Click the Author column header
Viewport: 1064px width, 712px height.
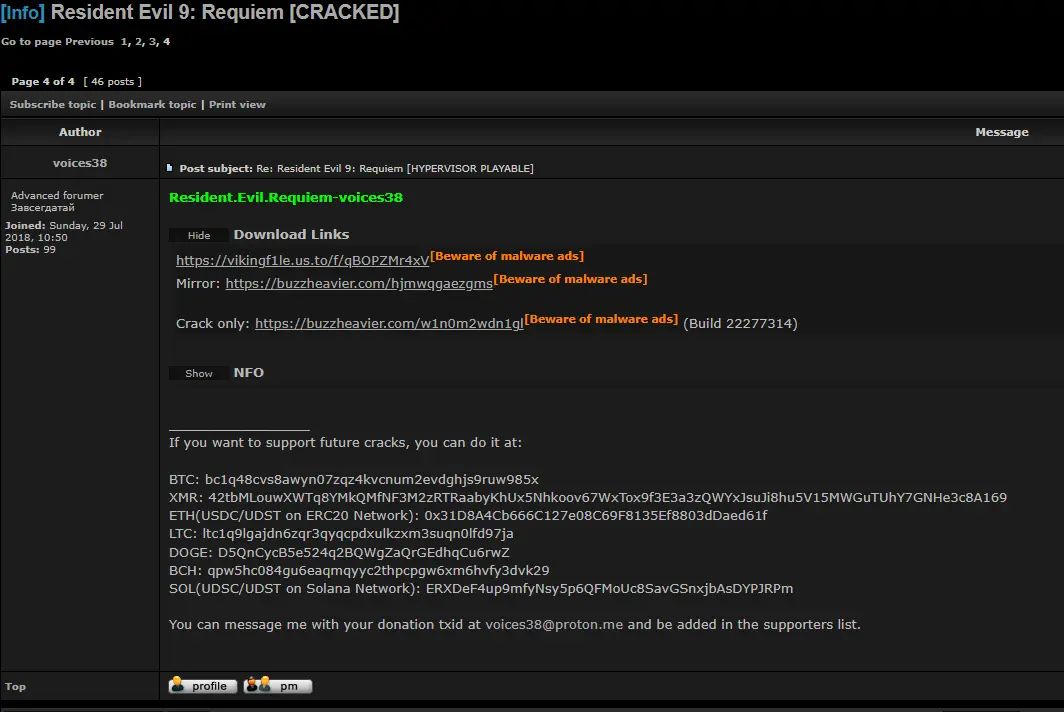[80, 132]
